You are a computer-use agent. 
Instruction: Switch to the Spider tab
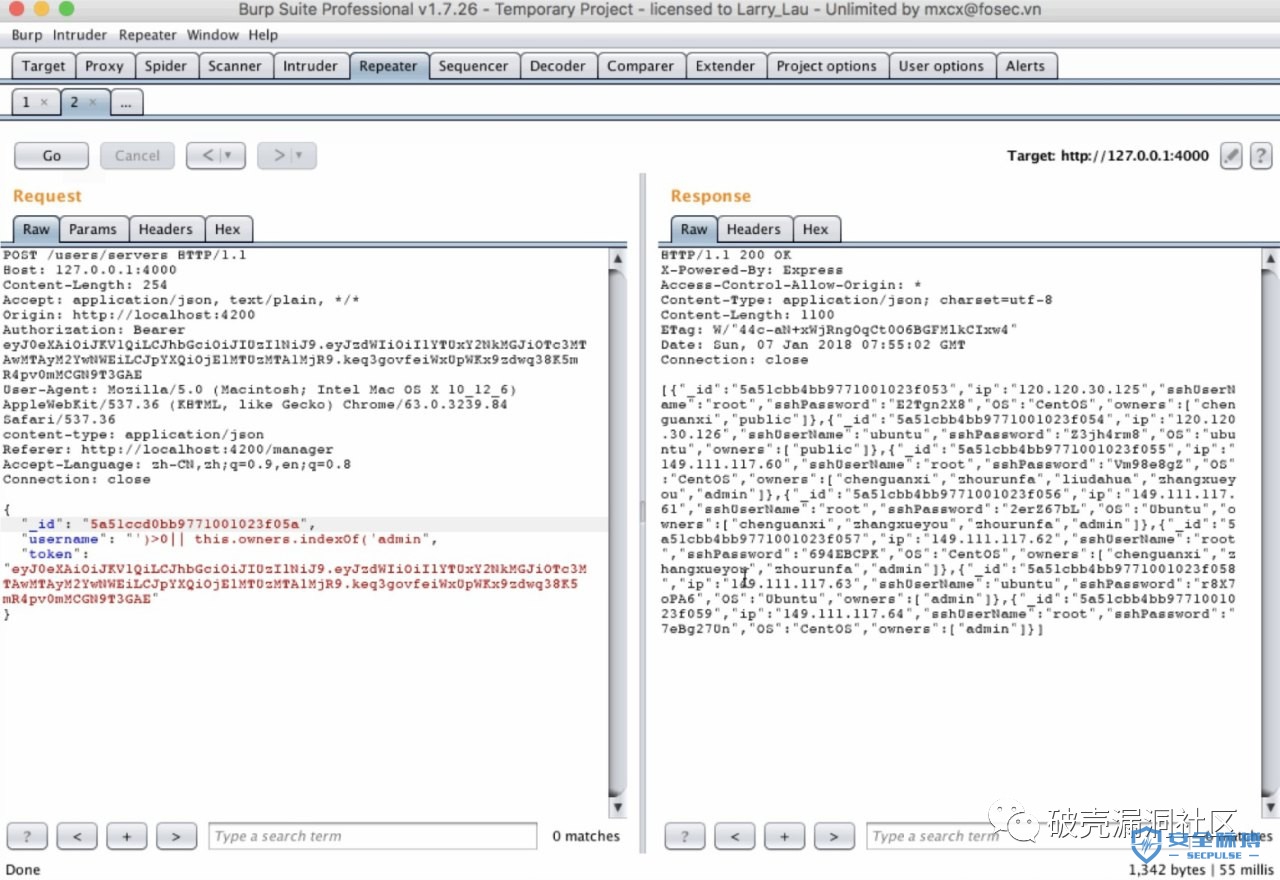(x=166, y=66)
